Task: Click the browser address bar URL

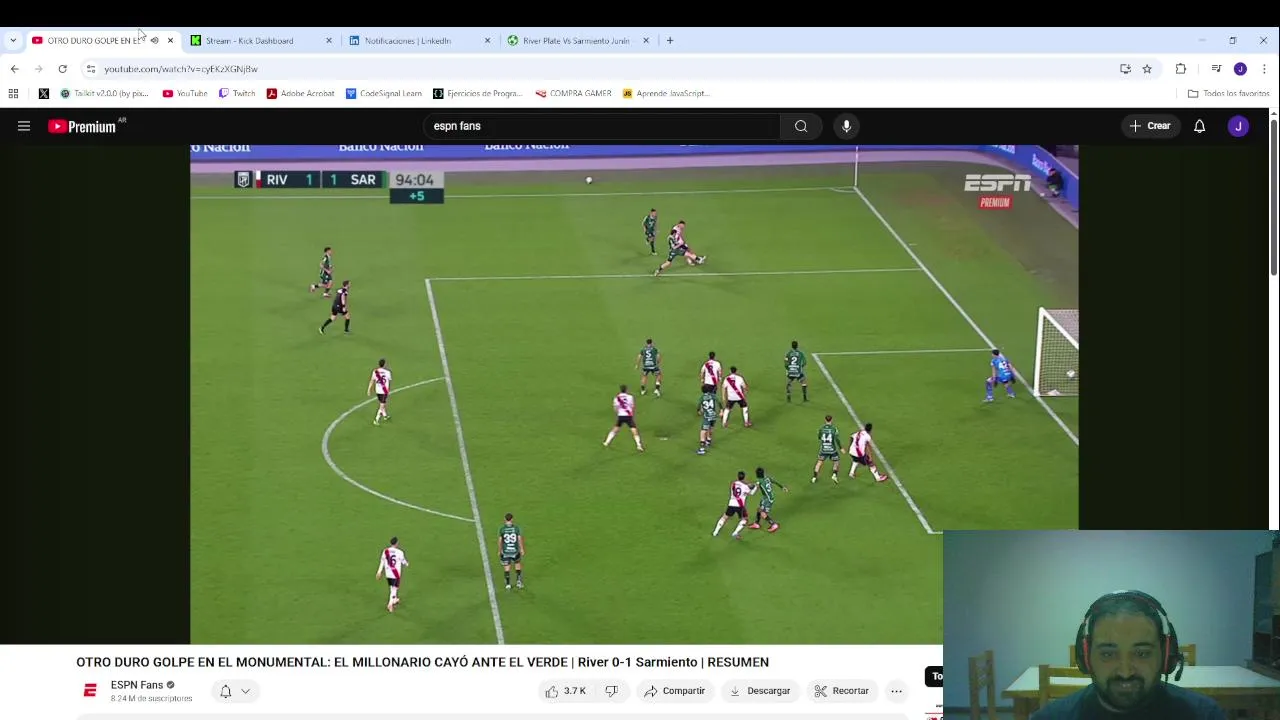Action: tap(181, 69)
